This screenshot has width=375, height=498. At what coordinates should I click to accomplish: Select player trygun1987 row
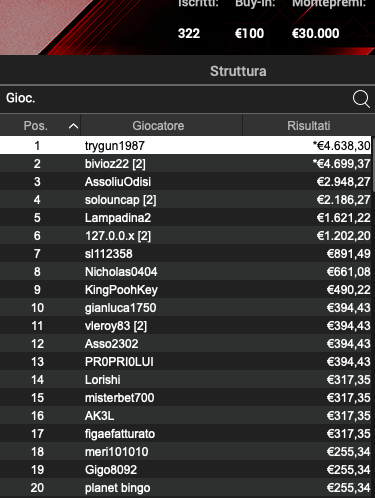[x=185, y=145]
